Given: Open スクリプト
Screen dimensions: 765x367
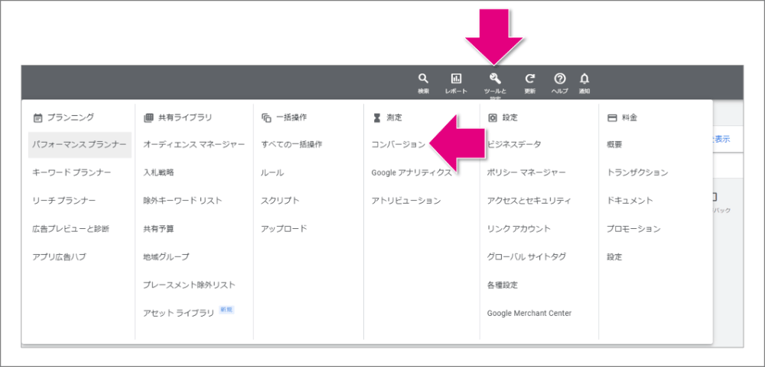Looking at the screenshot, I should (x=281, y=201).
